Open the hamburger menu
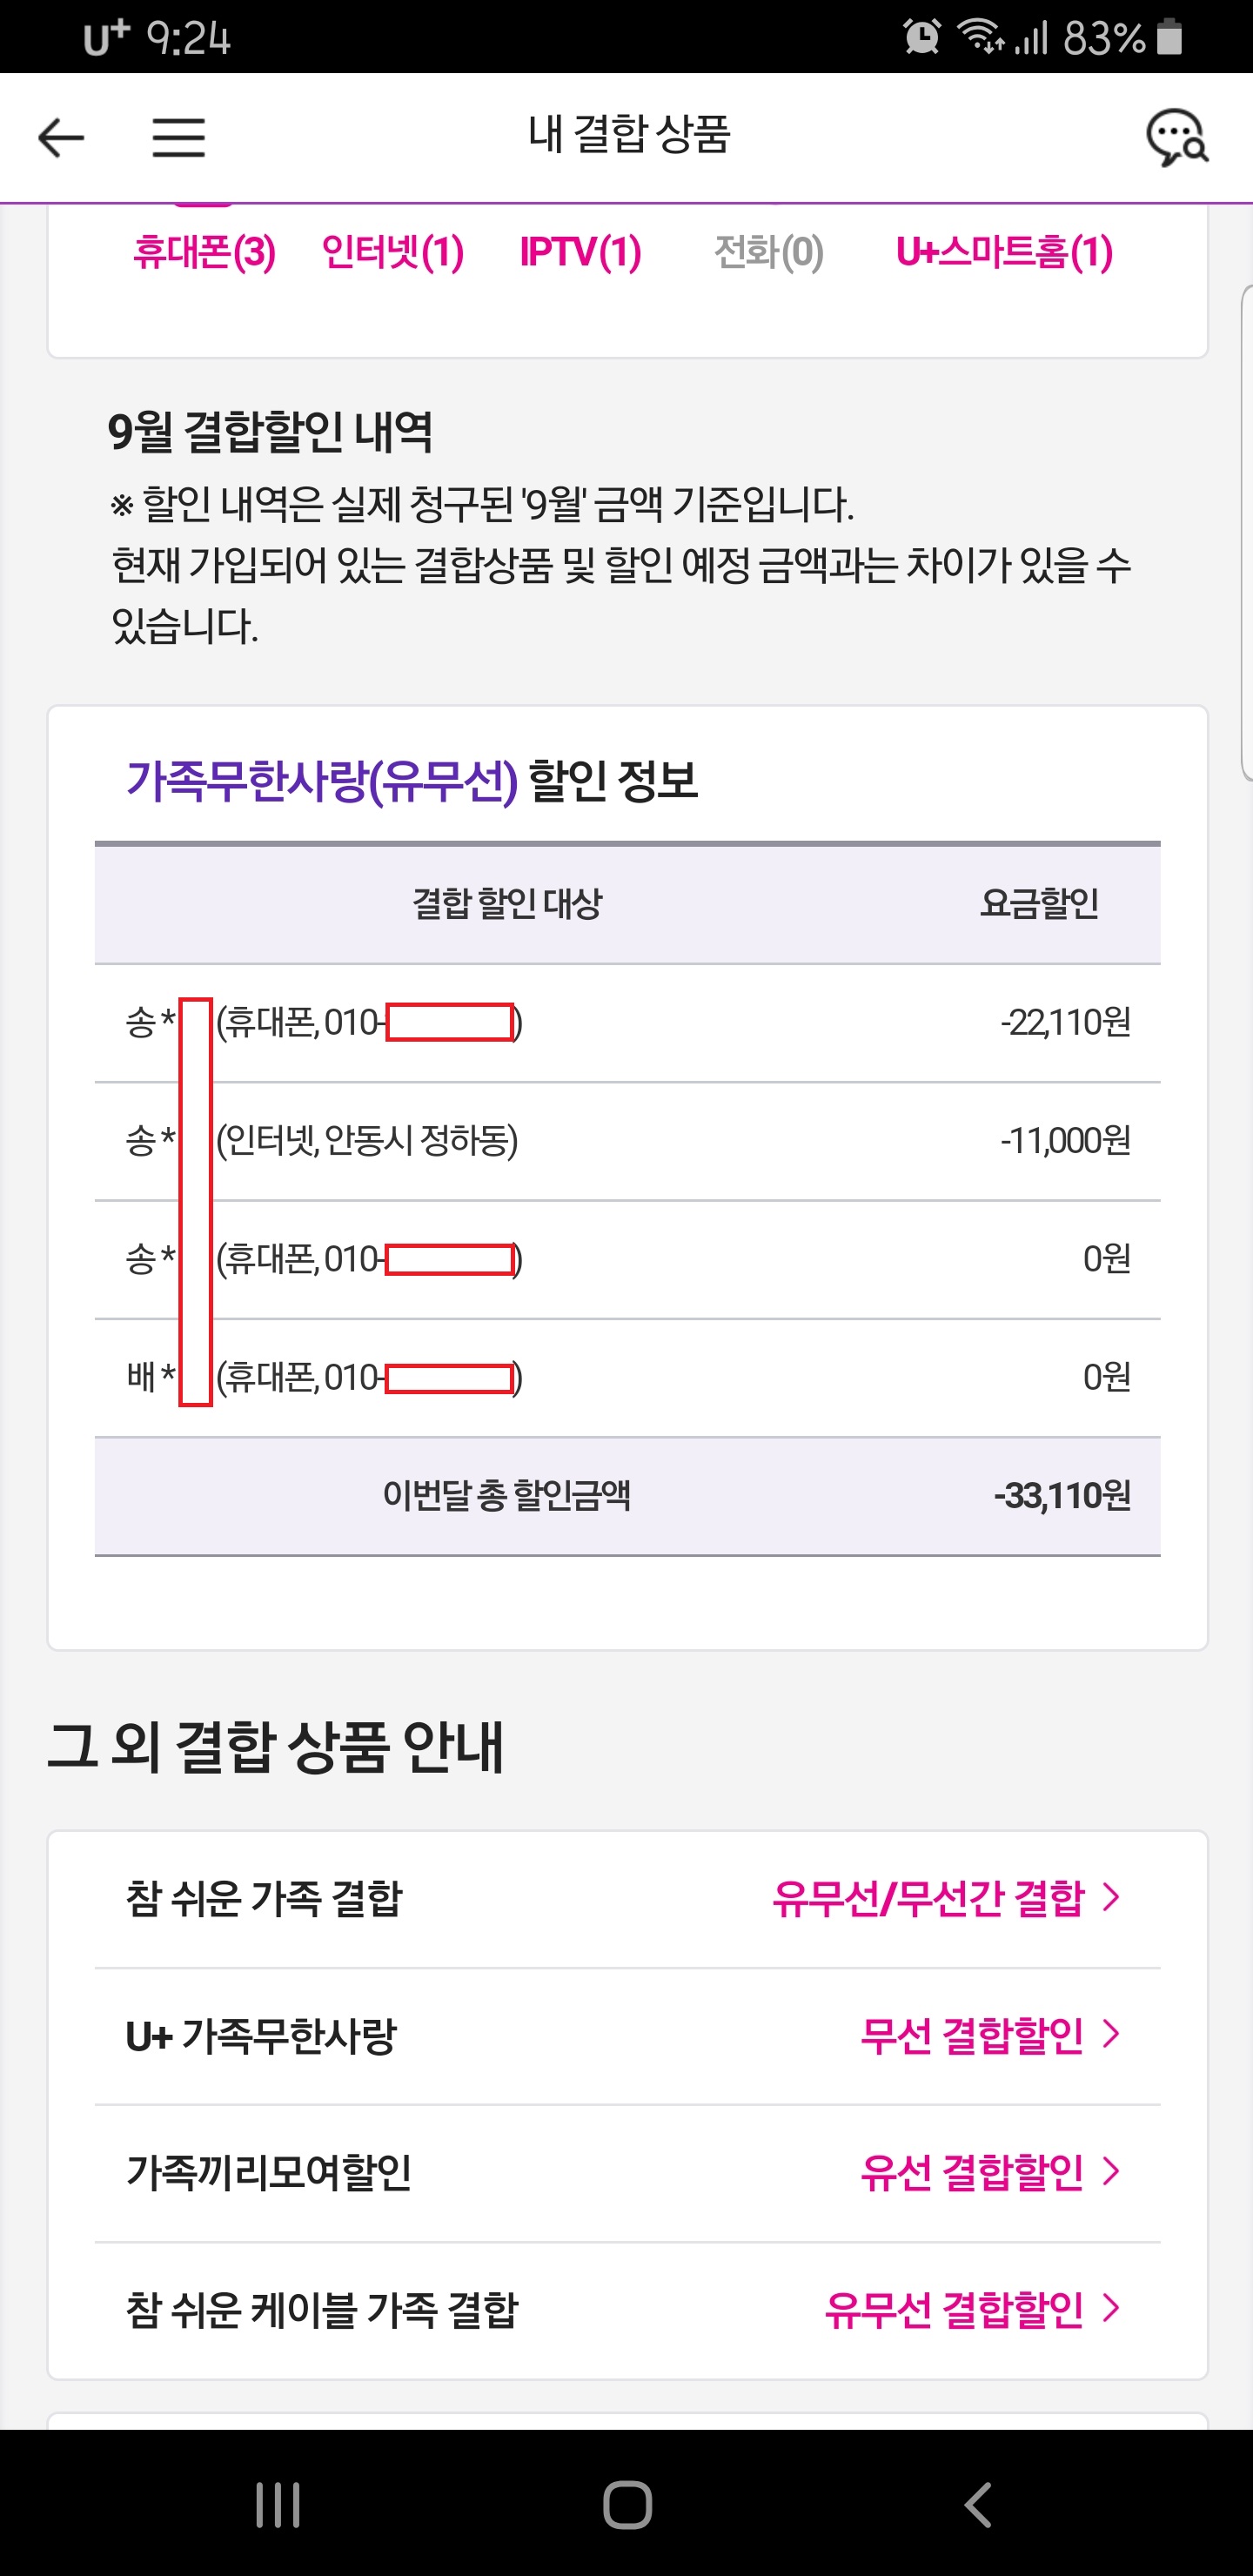 178,137
